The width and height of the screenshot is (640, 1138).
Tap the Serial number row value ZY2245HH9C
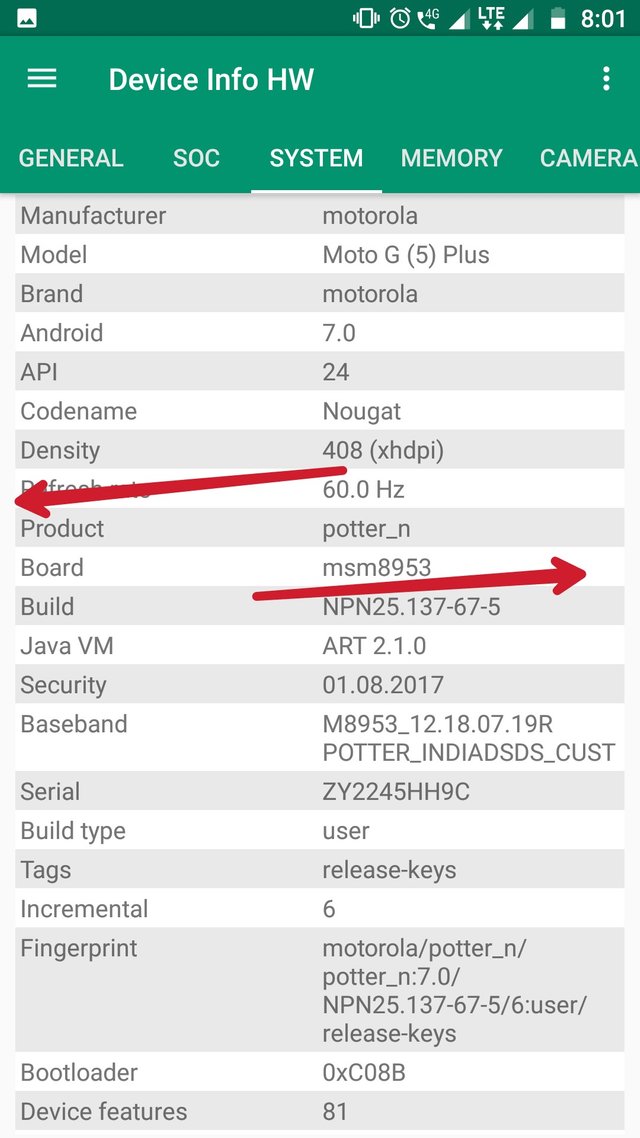click(x=396, y=792)
